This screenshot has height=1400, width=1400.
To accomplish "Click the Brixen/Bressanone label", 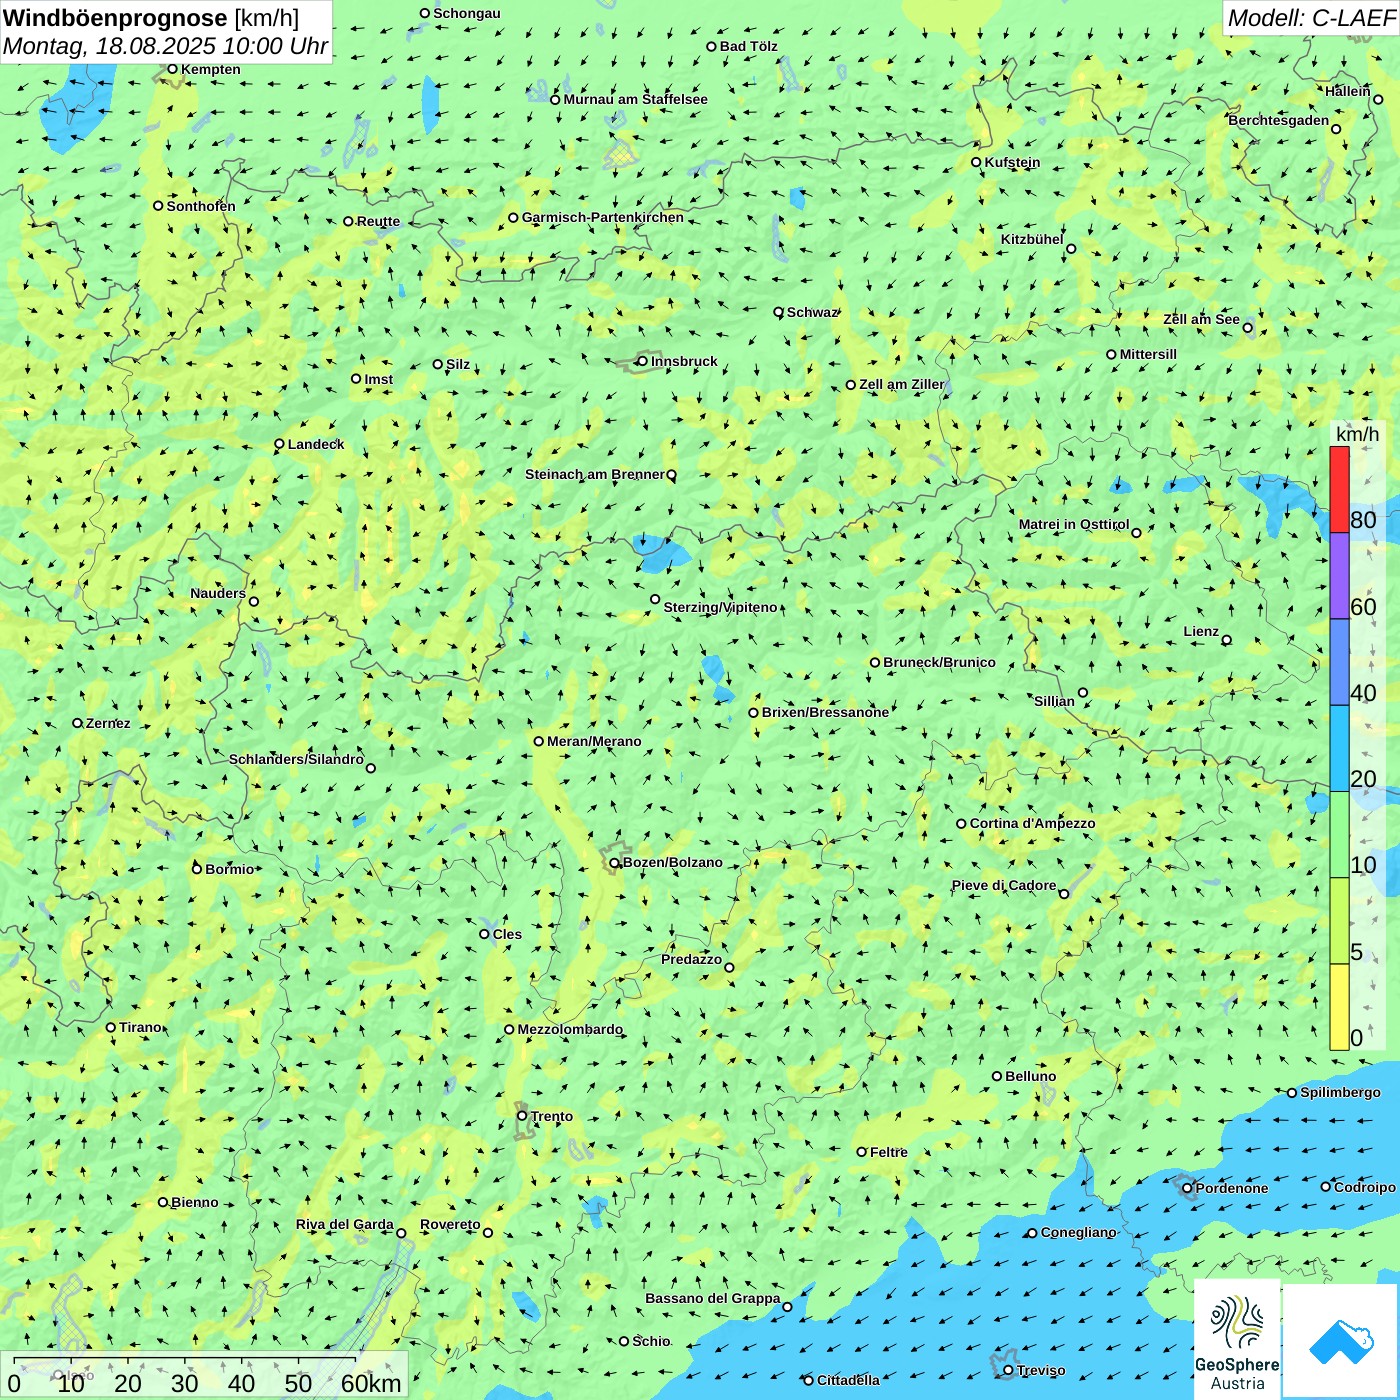I will coord(825,712).
